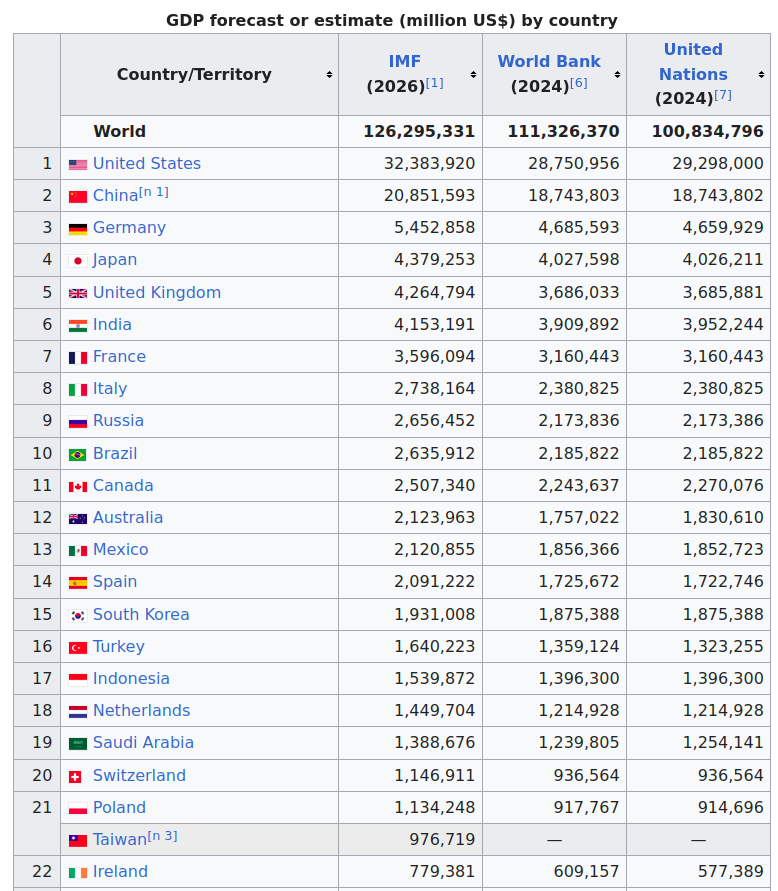Select United States IMF value 32,383,920
The width and height of the screenshot is (778, 891).
[x=429, y=164]
